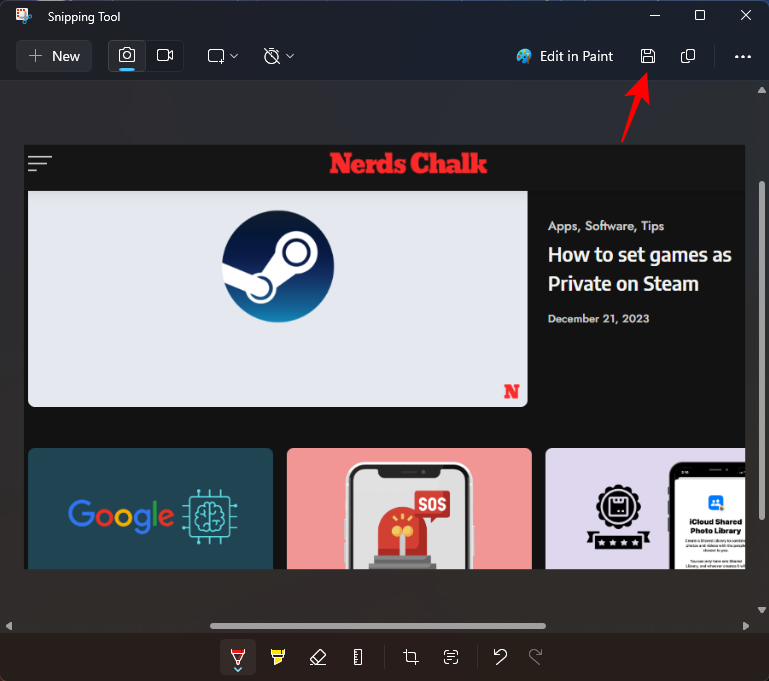This screenshot has width=769, height=681.
Task: Activate the Image crop tool
Action: pos(411,657)
